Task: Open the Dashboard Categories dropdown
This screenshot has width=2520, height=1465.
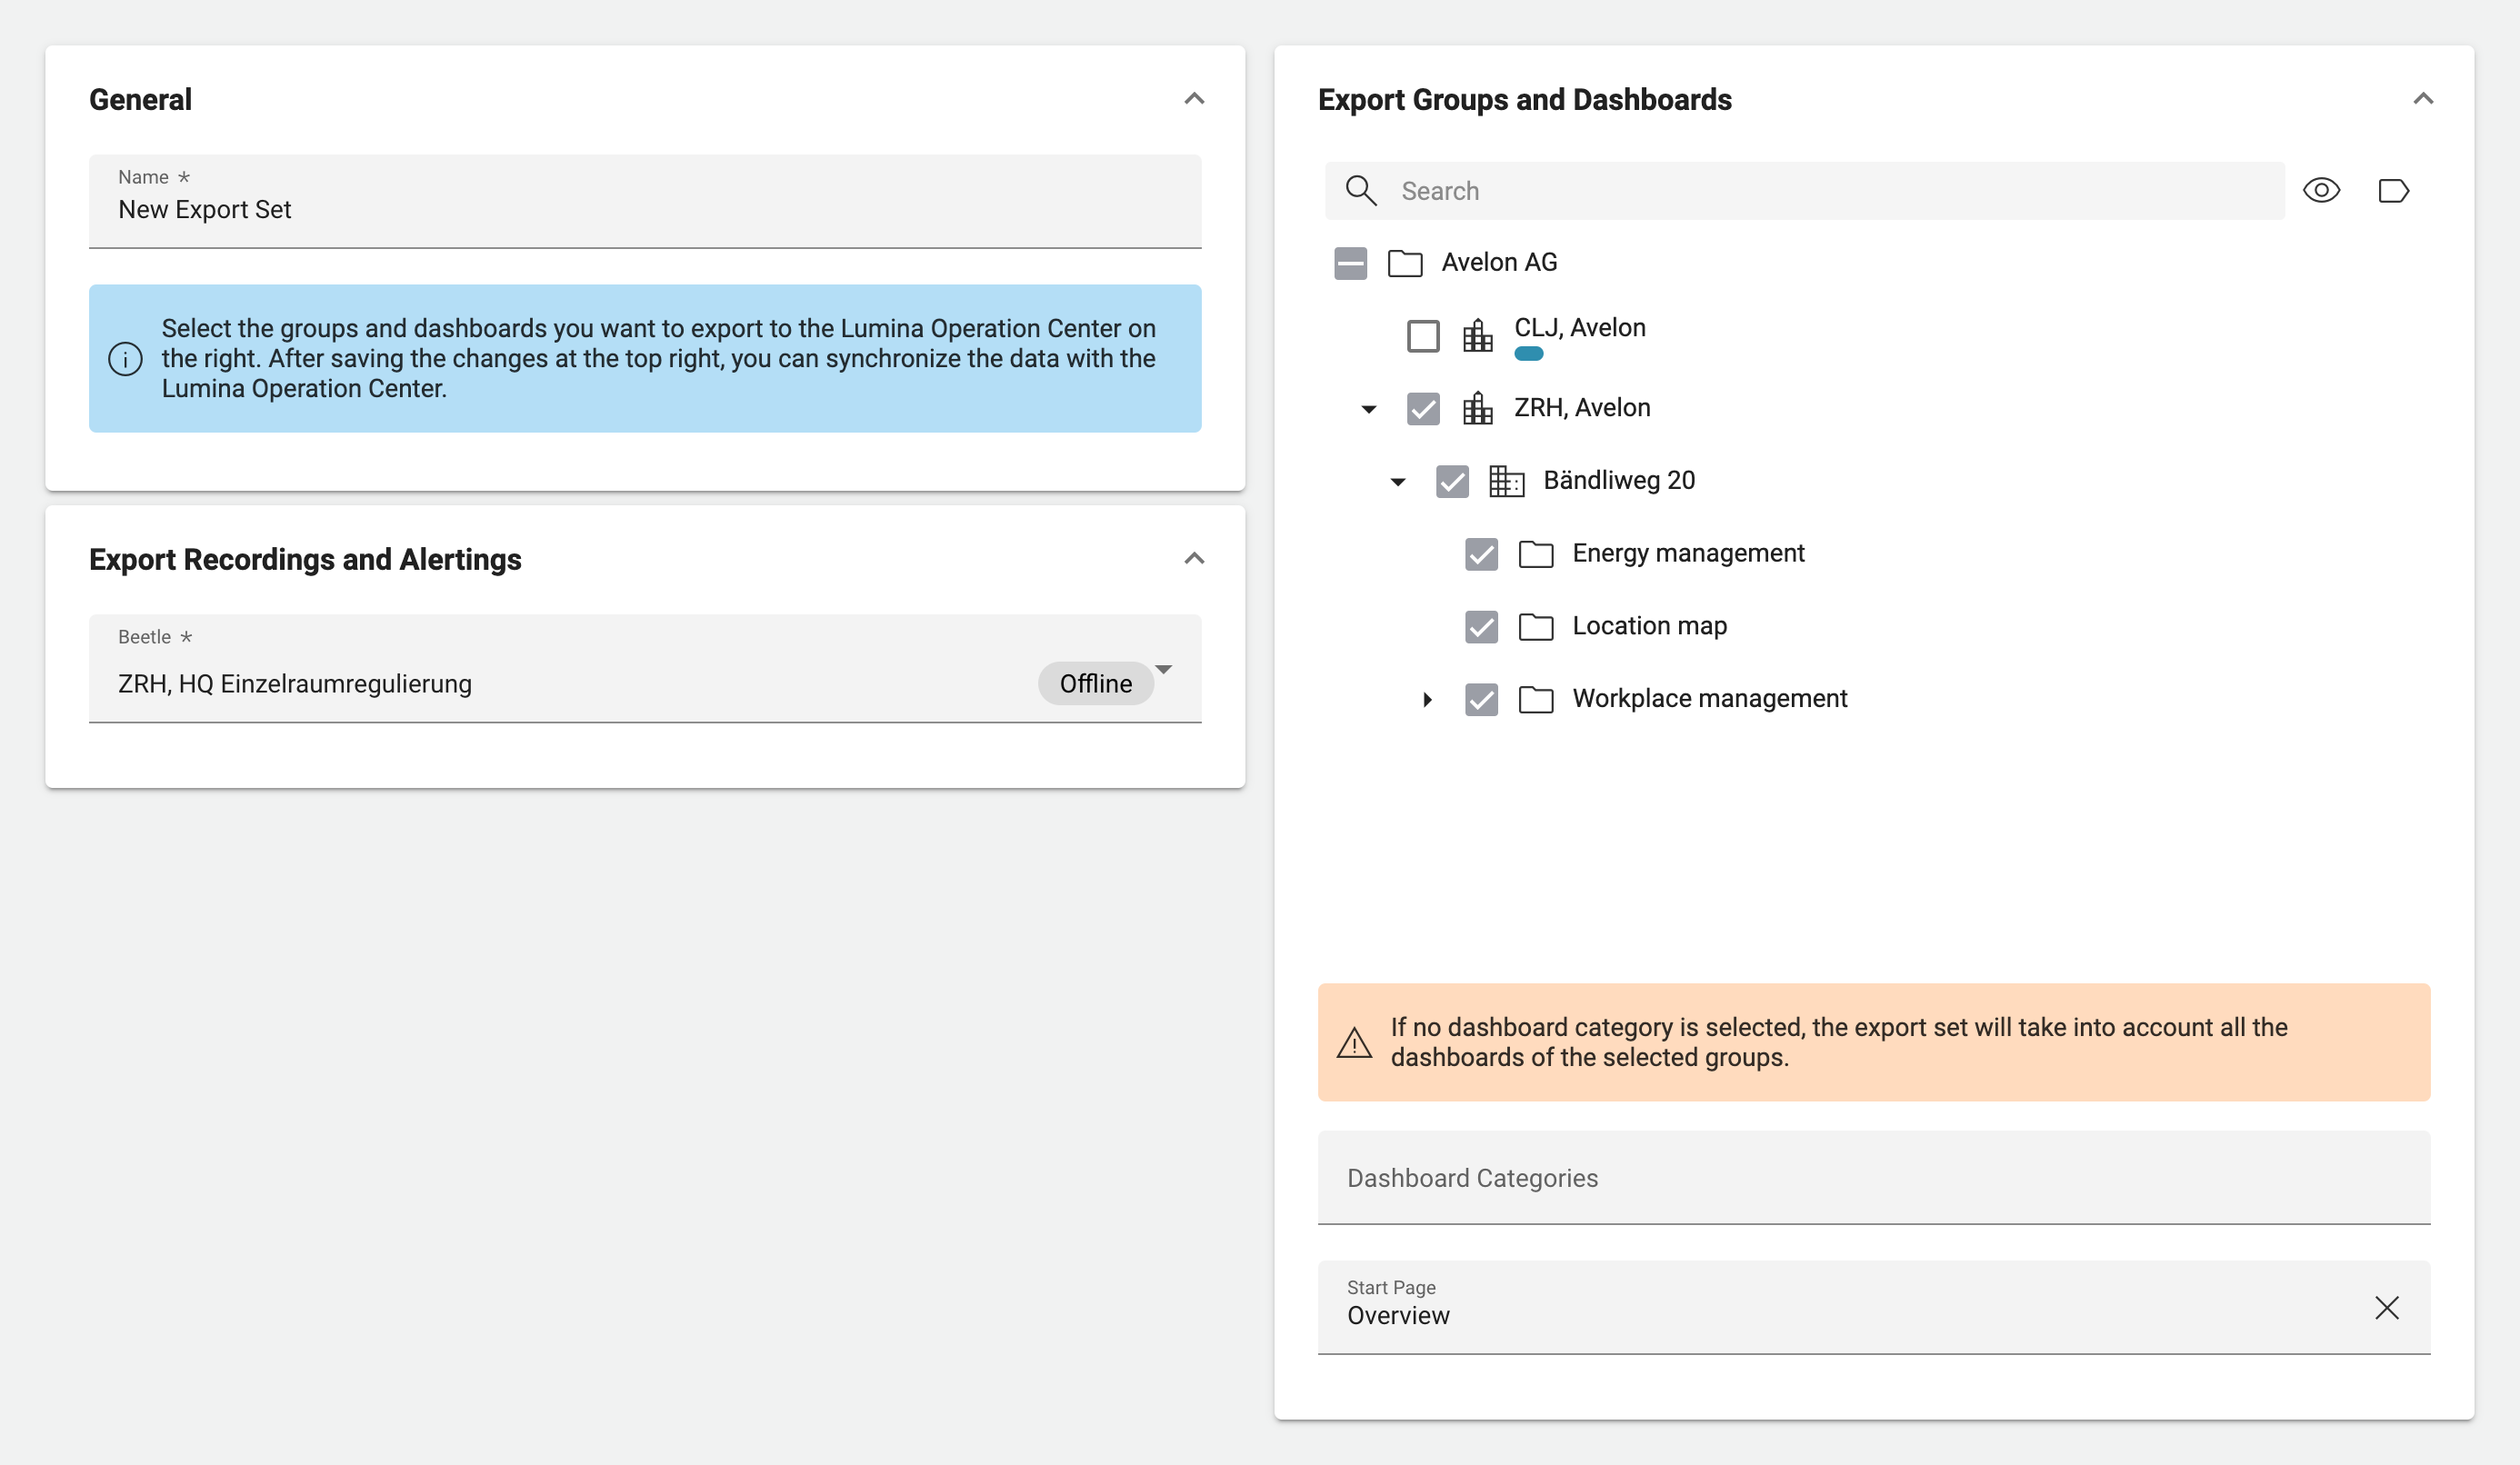Action: (x=1873, y=1178)
